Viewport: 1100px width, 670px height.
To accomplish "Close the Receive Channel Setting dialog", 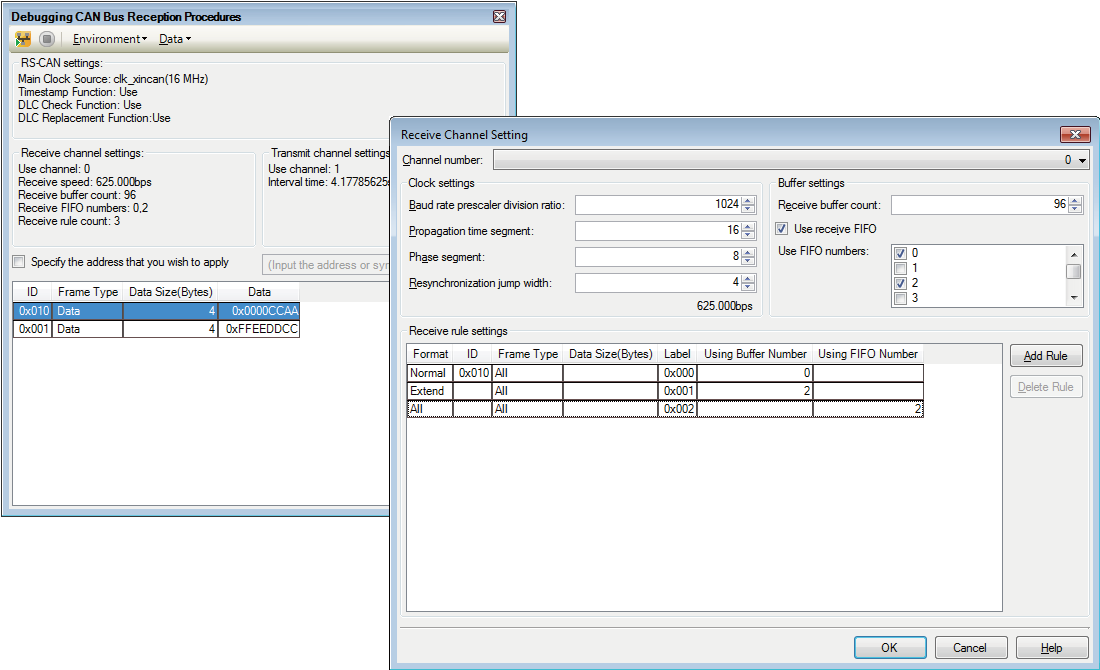I will 1076,134.
